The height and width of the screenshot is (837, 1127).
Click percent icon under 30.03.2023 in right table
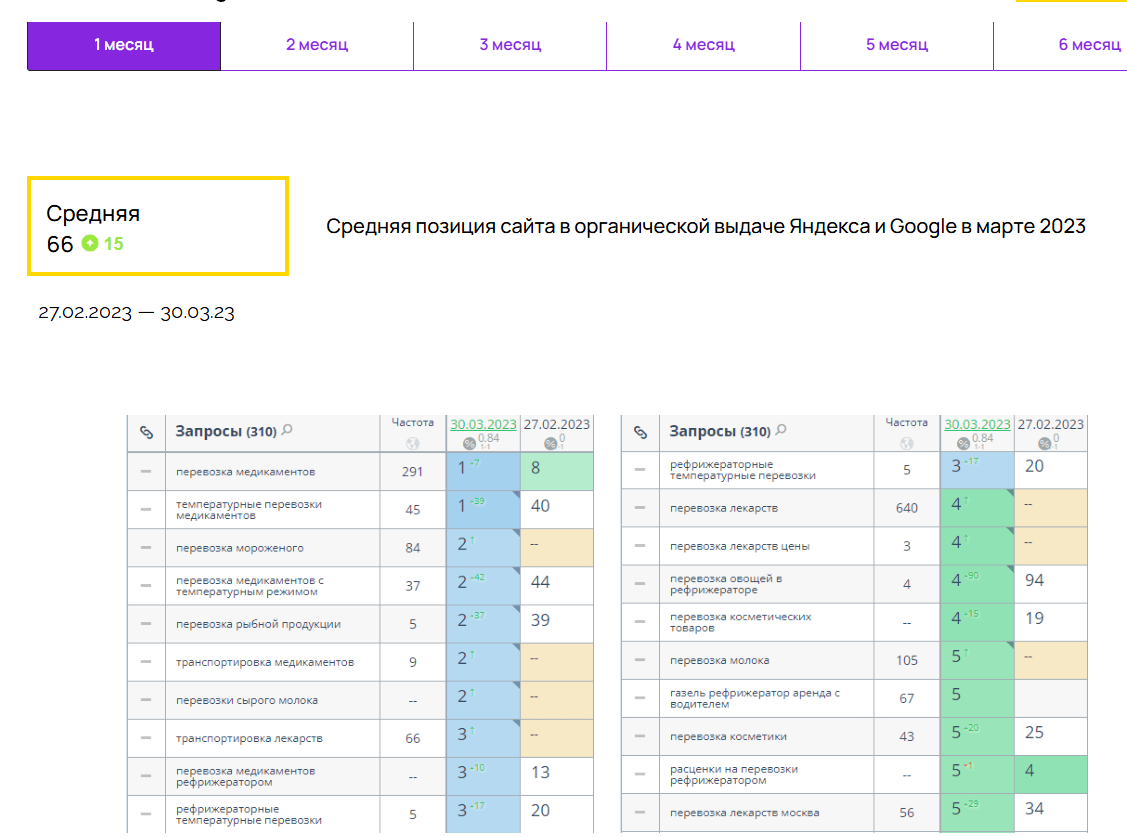pyautogui.click(x=963, y=444)
